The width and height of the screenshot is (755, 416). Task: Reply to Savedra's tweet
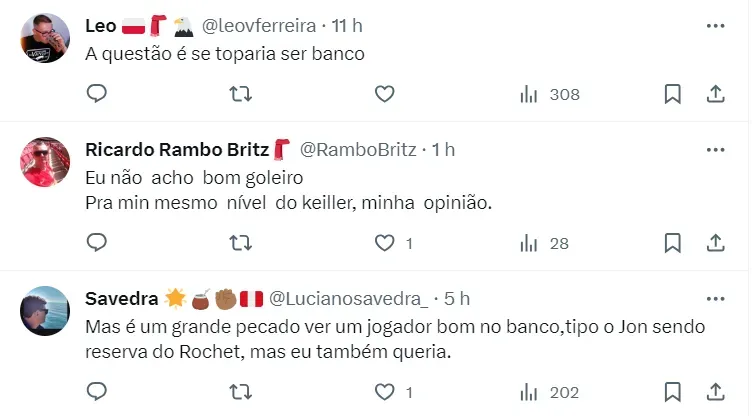97,390
